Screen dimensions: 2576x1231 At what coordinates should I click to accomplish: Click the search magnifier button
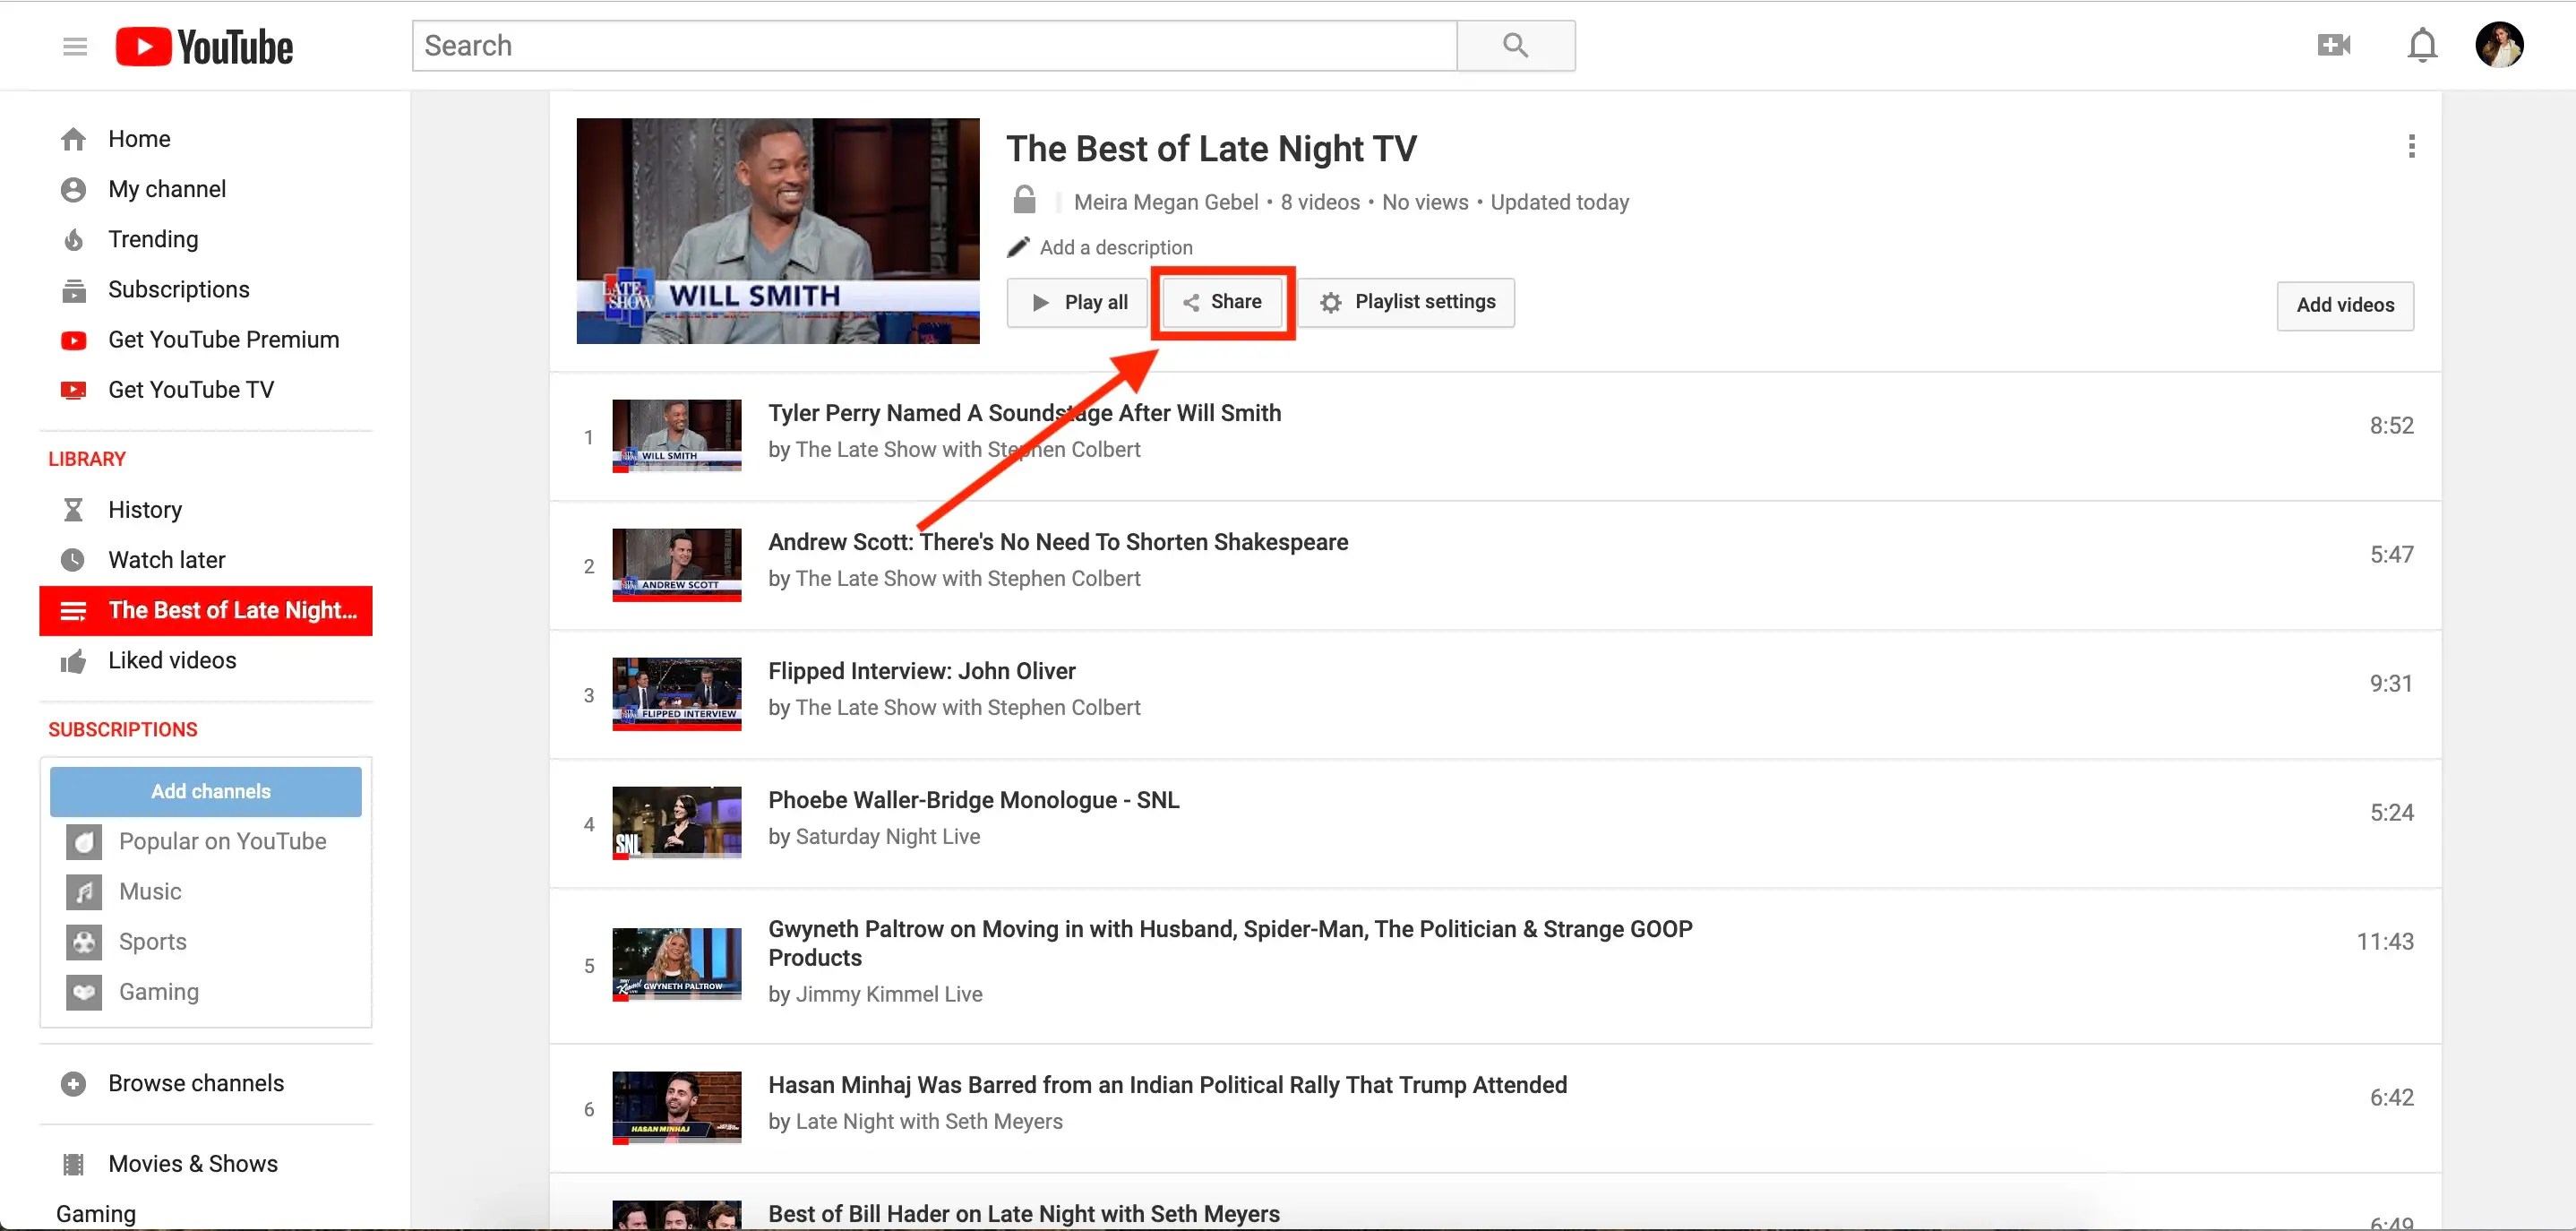pyautogui.click(x=1514, y=46)
